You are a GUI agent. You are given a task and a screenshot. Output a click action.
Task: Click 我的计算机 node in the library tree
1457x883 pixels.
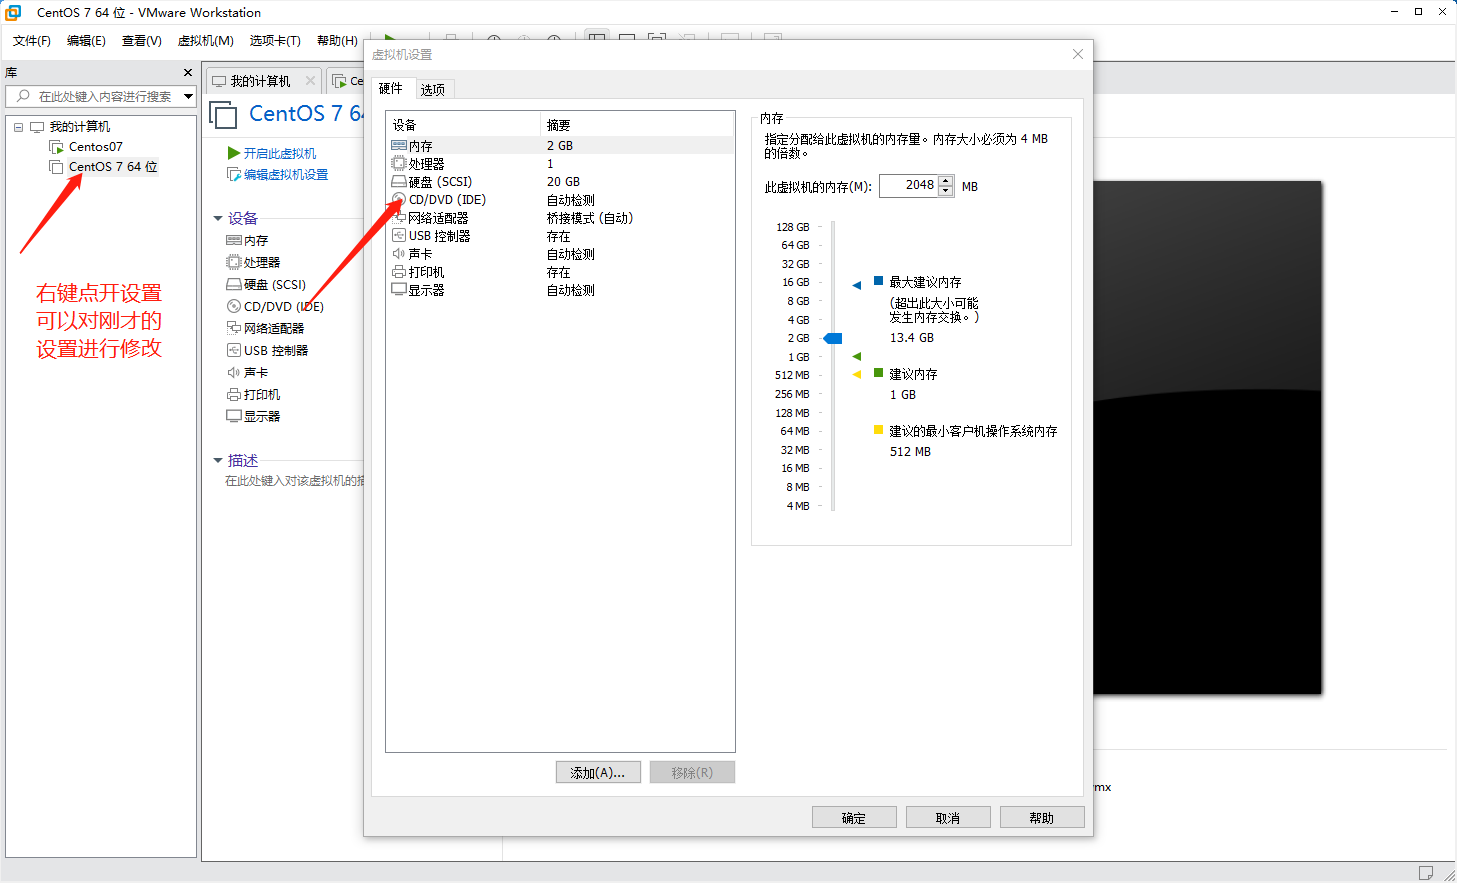click(x=80, y=127)
